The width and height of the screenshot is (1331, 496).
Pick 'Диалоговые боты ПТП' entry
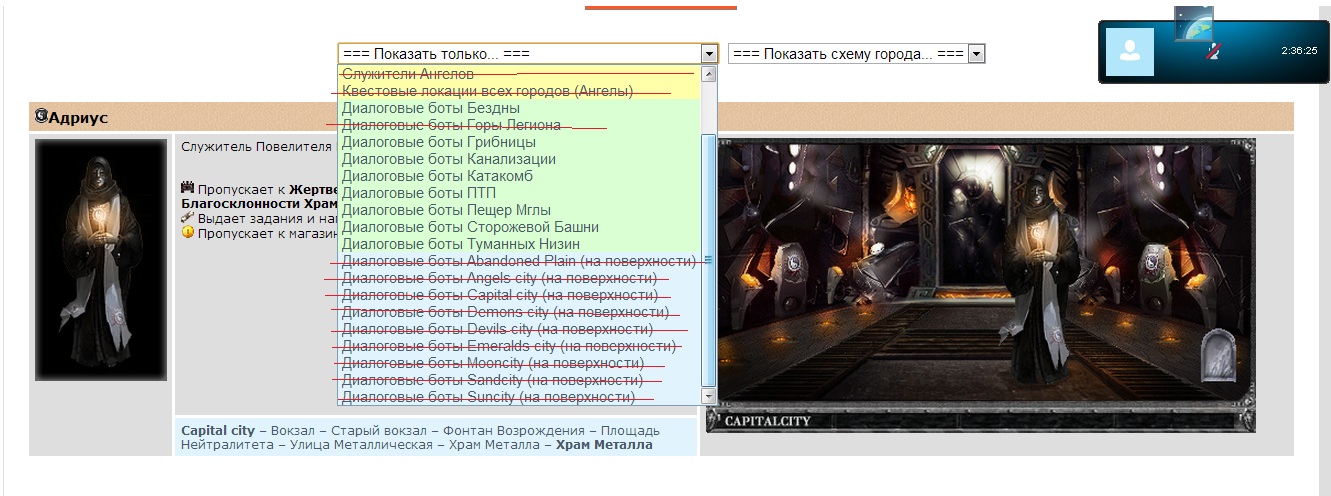[x=521, y=193]
